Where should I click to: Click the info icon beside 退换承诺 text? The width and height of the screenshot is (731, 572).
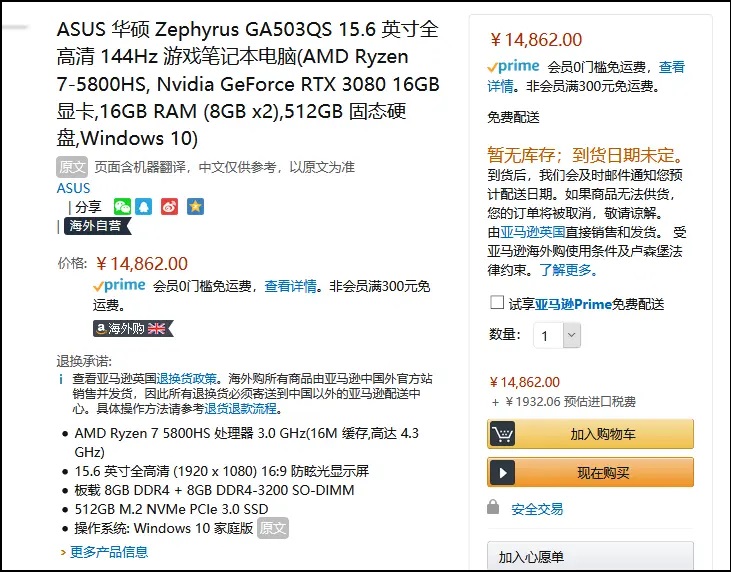[x=61, y=379]
